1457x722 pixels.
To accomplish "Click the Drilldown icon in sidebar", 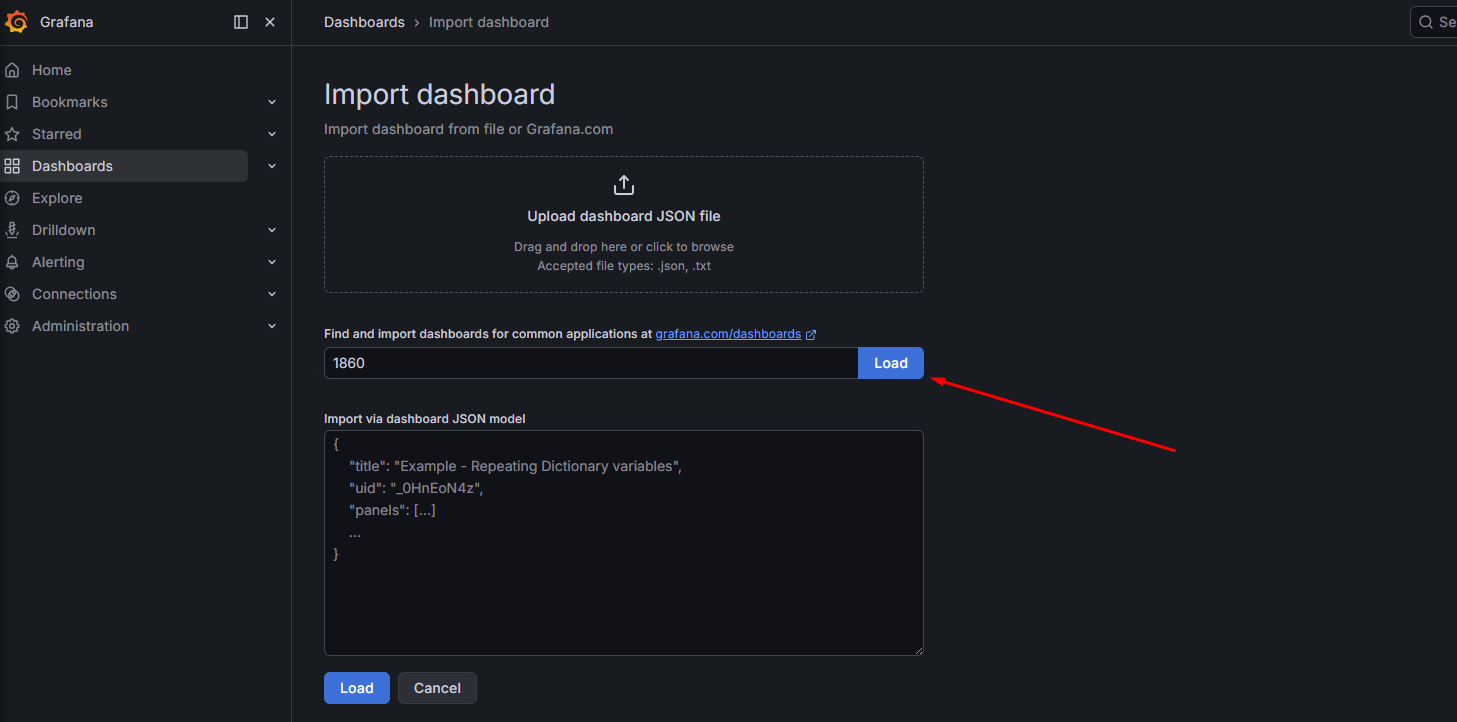I will click(12, 230).
